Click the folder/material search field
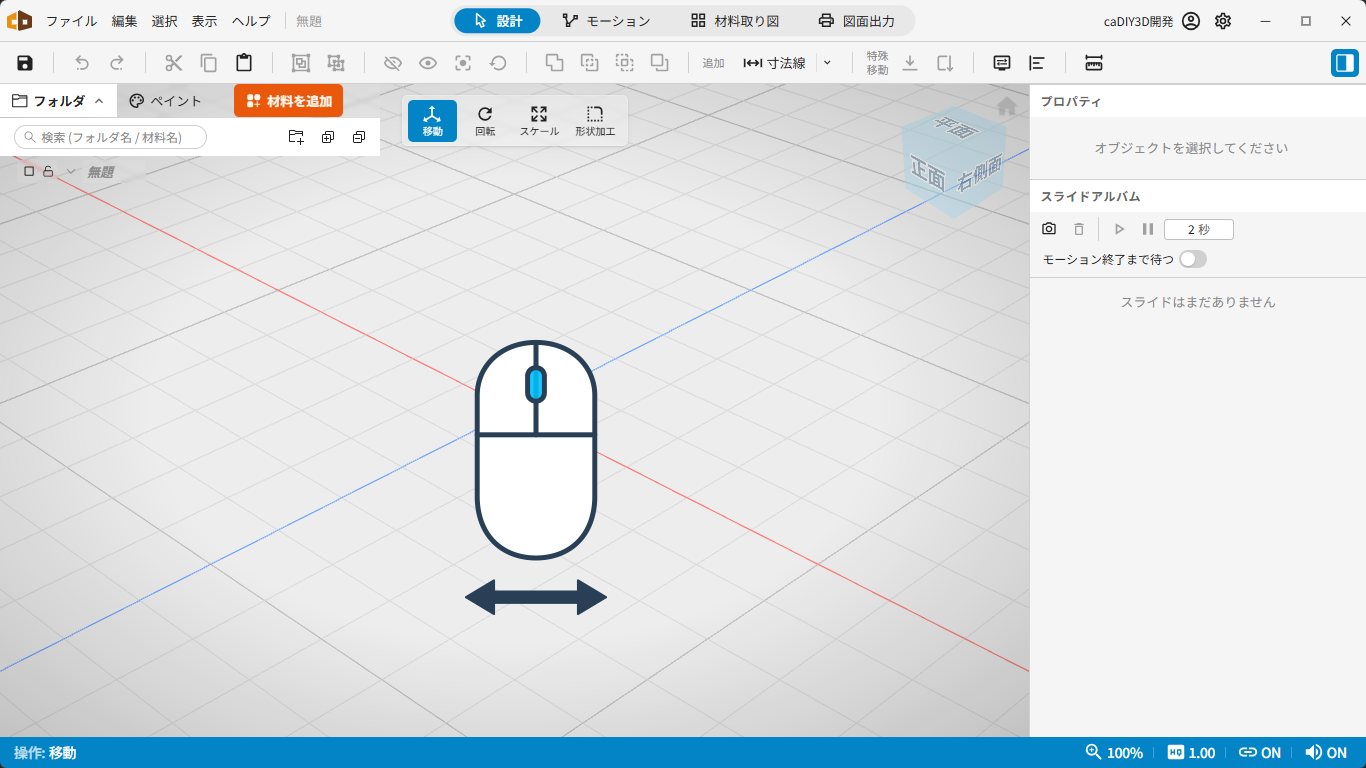Viewport: 1366px width, 768px height. point(111,137)
